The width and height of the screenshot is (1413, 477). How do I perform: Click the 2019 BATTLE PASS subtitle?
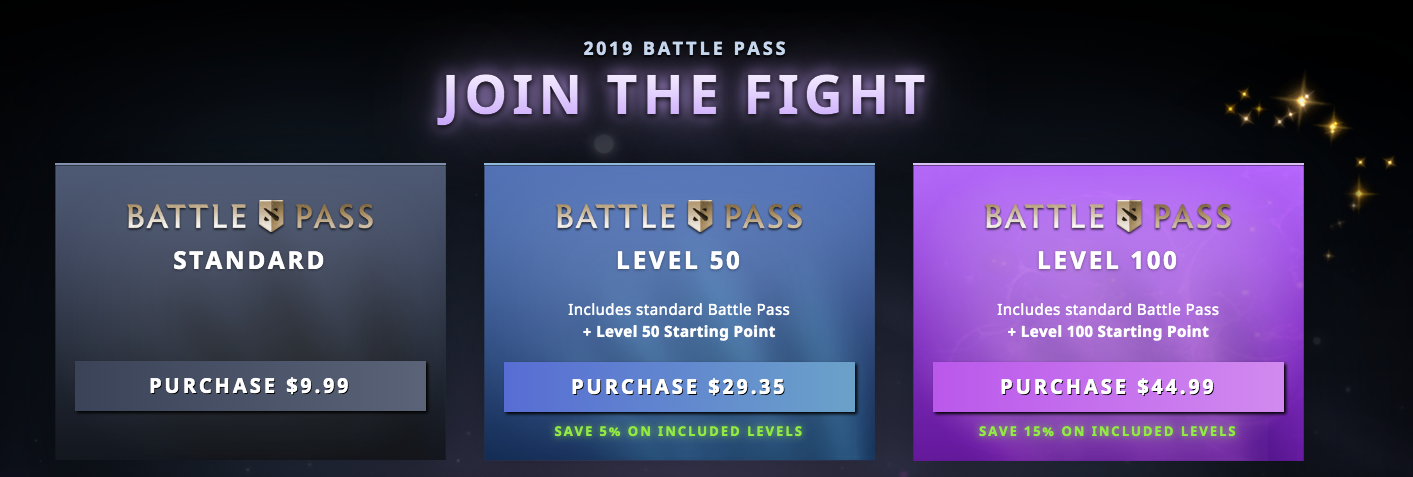coord(685,47)
